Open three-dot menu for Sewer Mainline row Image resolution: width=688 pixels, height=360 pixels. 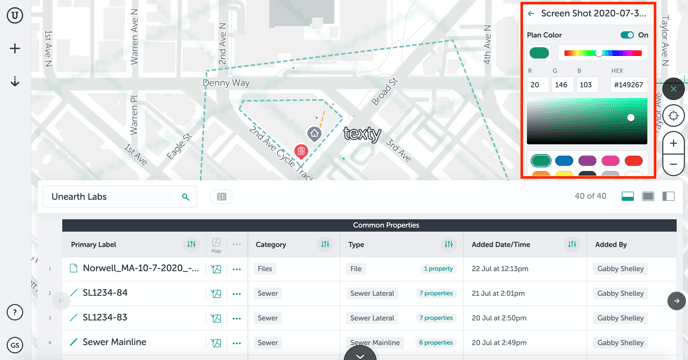pos(236,343)
